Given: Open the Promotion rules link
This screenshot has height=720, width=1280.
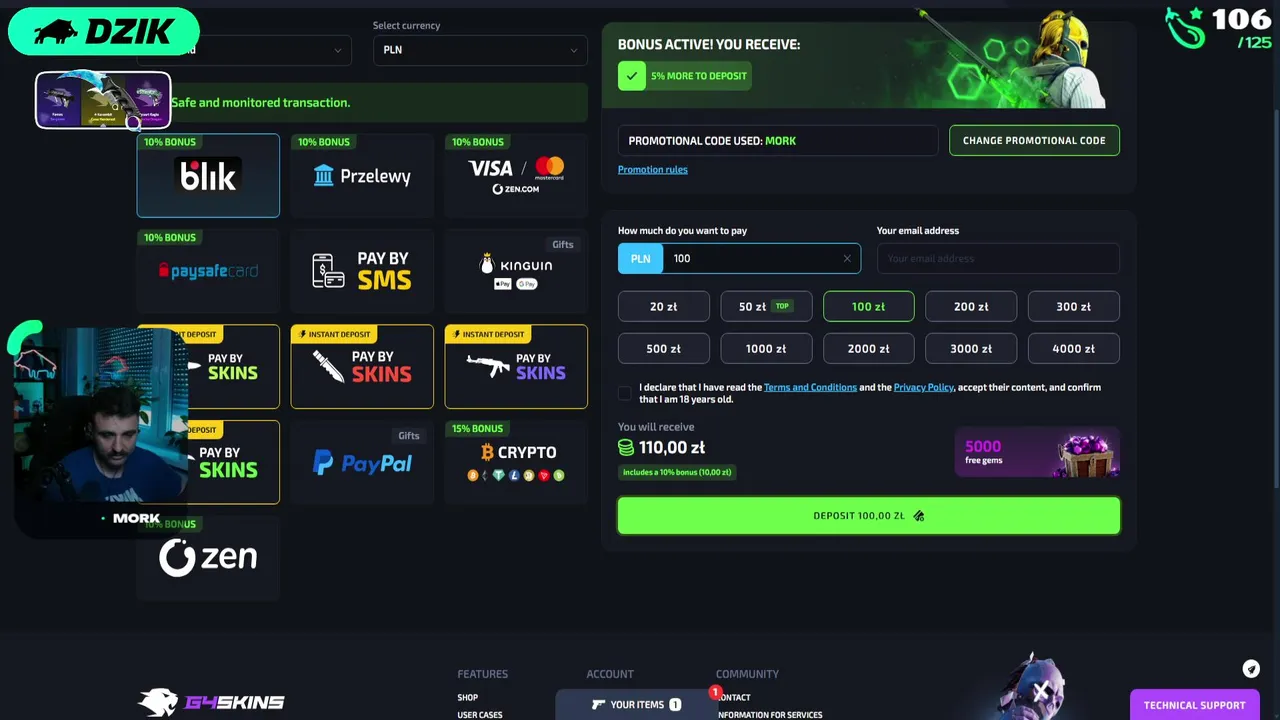Looking at the screenshot, I should coord(653,170).
